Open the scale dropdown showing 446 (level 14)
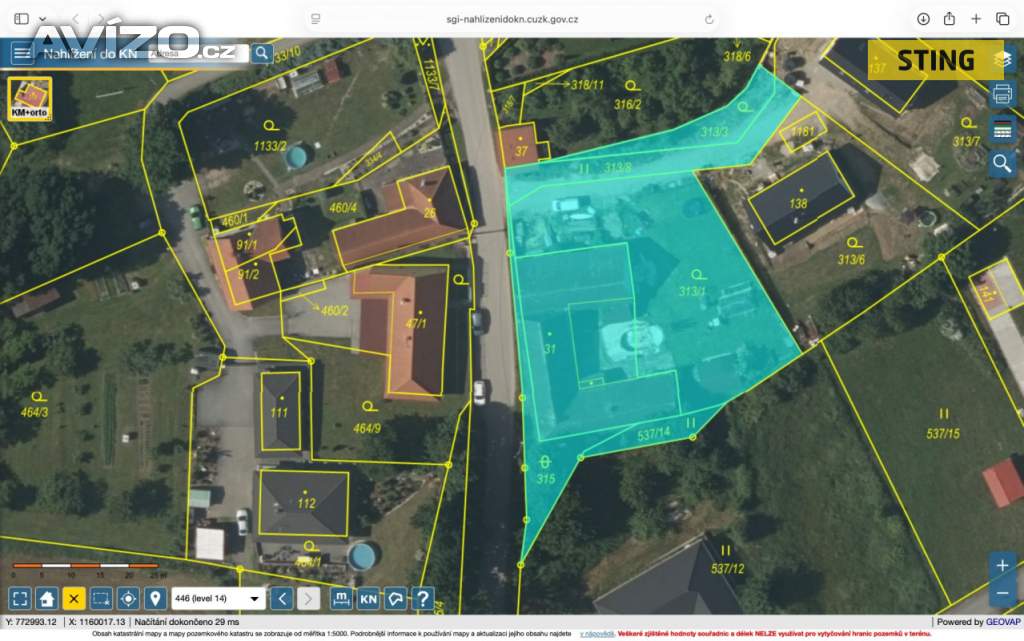Image resolution: width=1024 pixels, height=641 pixels. click(x=218, y=598)
